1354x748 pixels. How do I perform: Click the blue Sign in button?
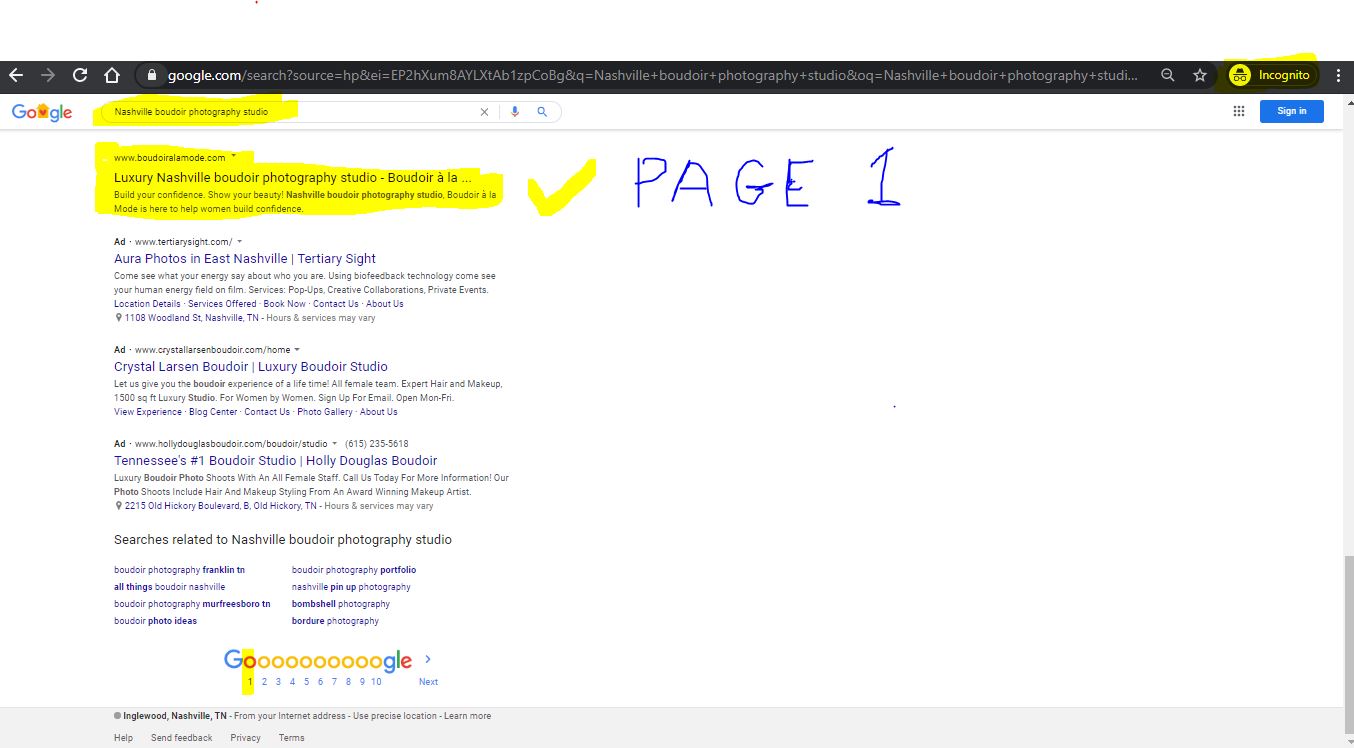pyautogui.click(x=1292, y=111)
